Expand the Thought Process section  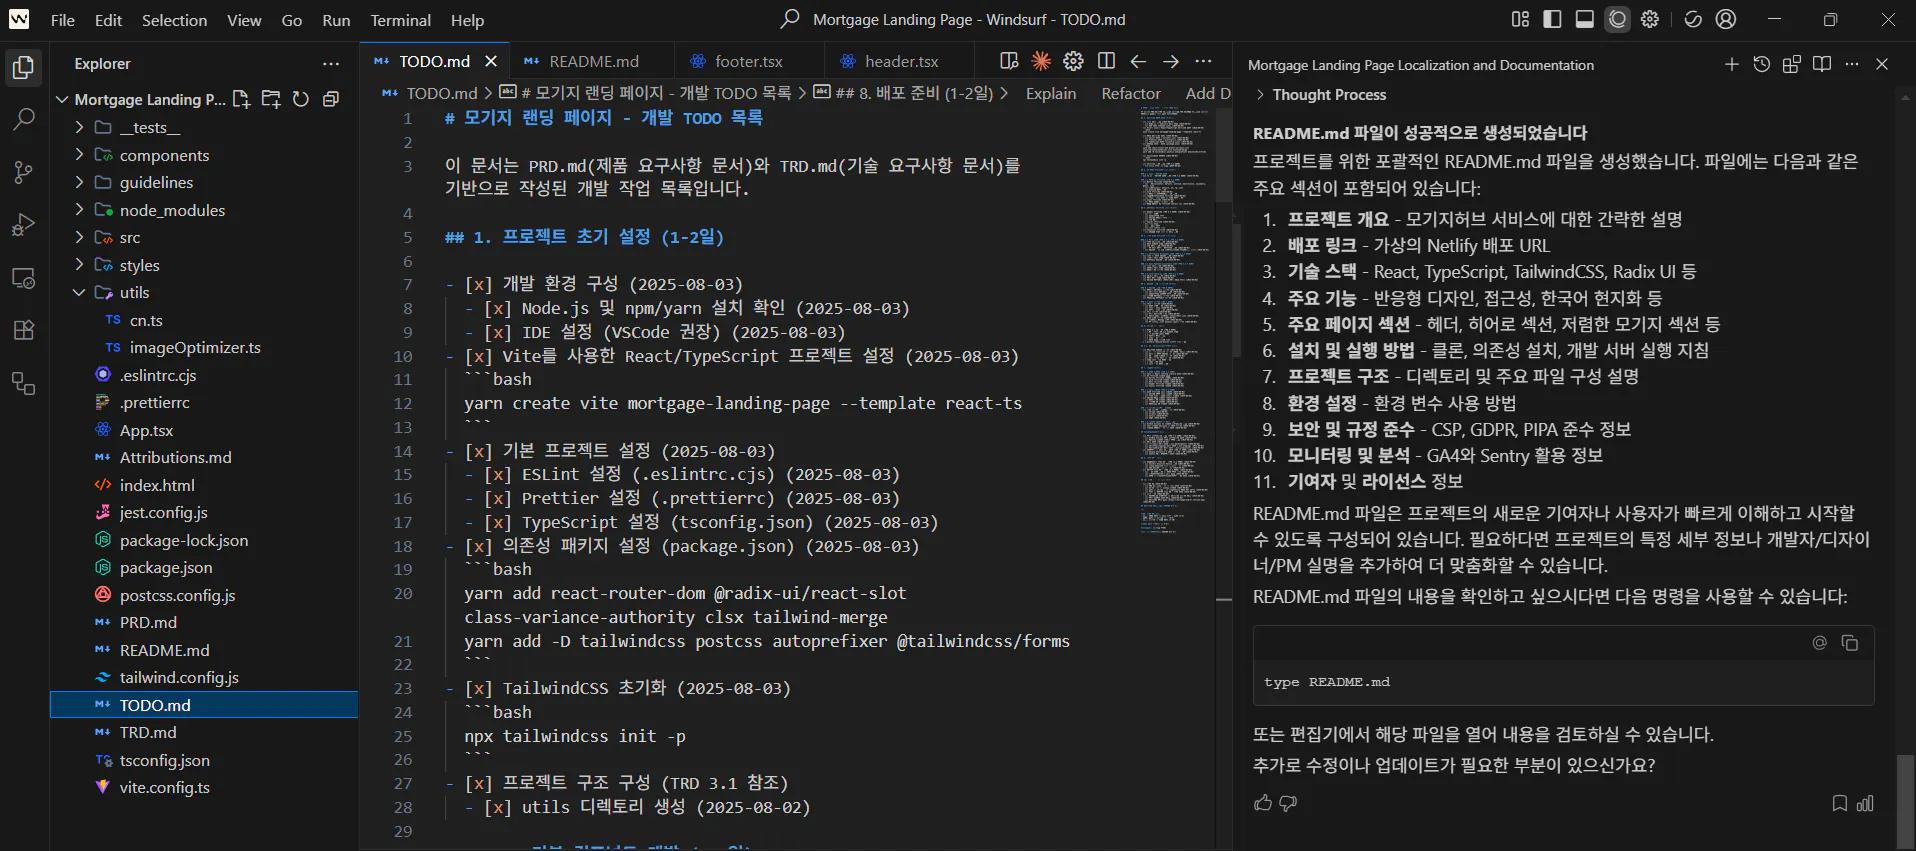pyautogui.click(x=1319, y=95)
